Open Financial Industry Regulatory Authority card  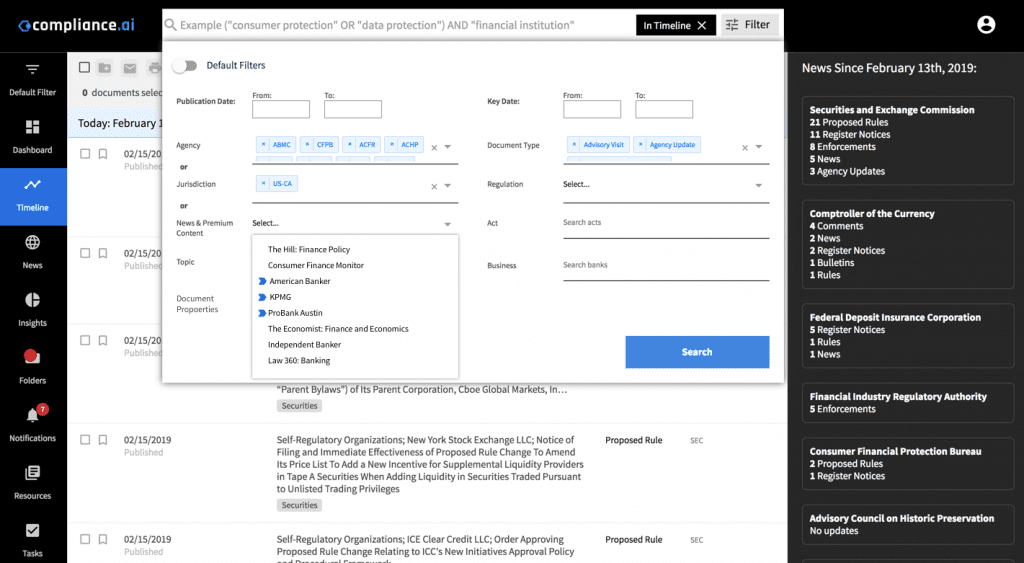[908, 402]
